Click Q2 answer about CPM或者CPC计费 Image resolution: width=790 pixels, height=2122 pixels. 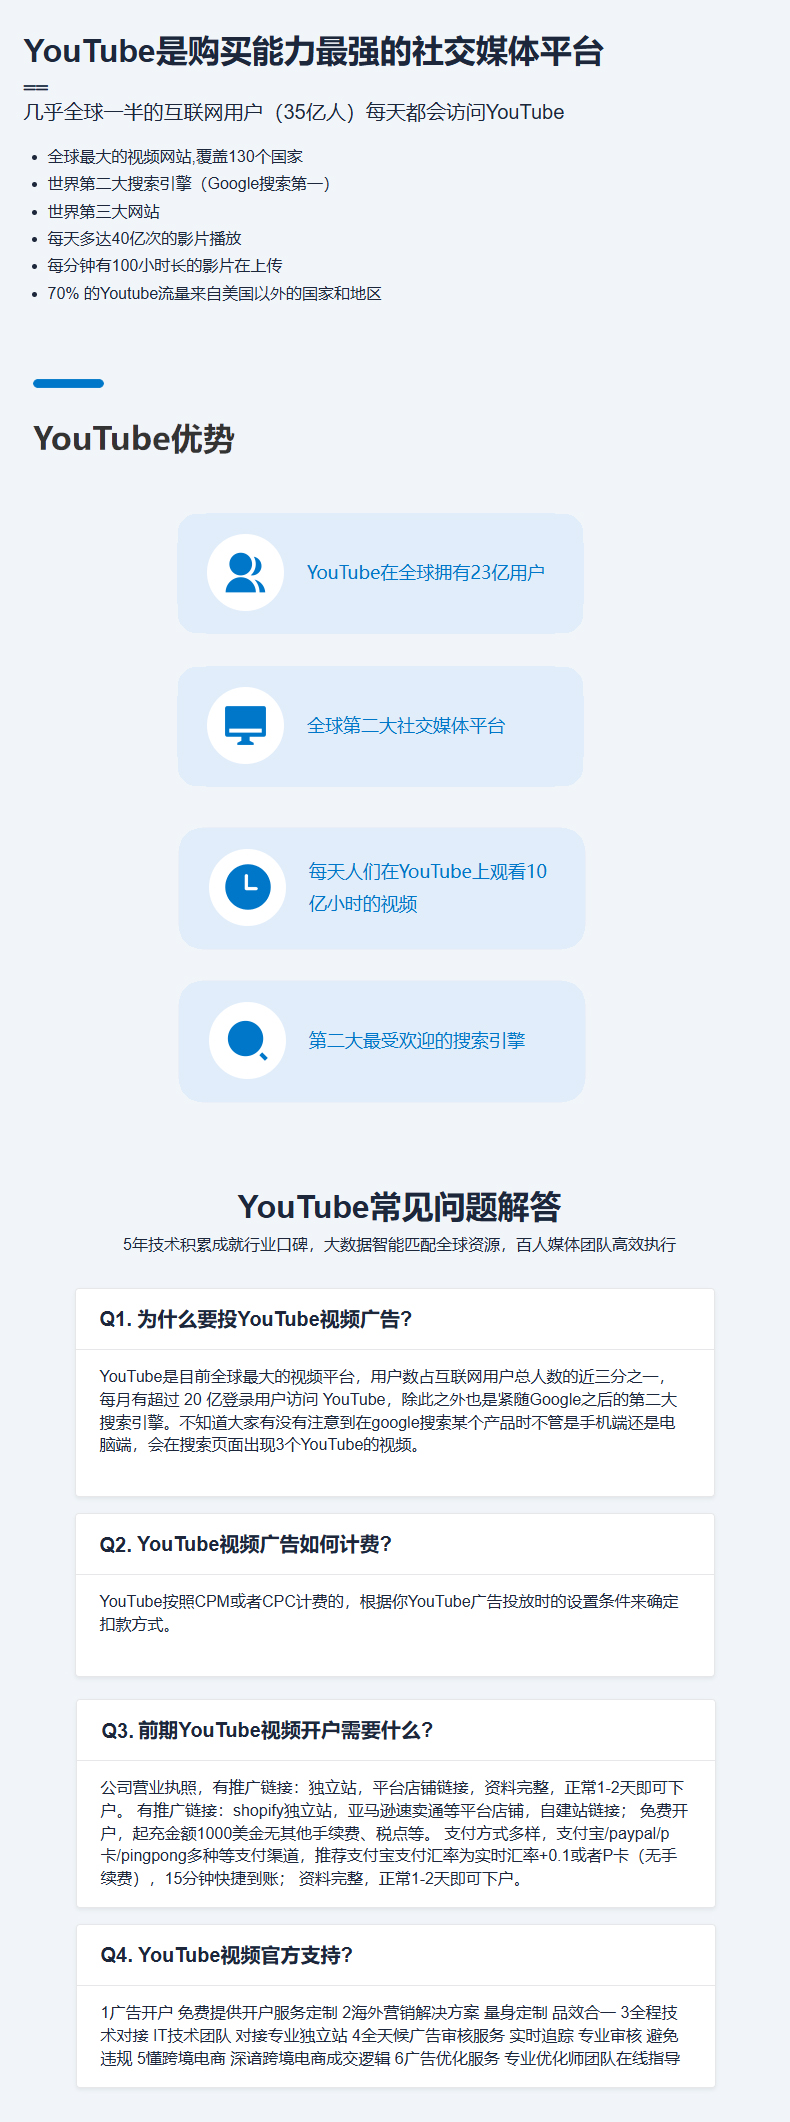click(x=389, y=1613)
